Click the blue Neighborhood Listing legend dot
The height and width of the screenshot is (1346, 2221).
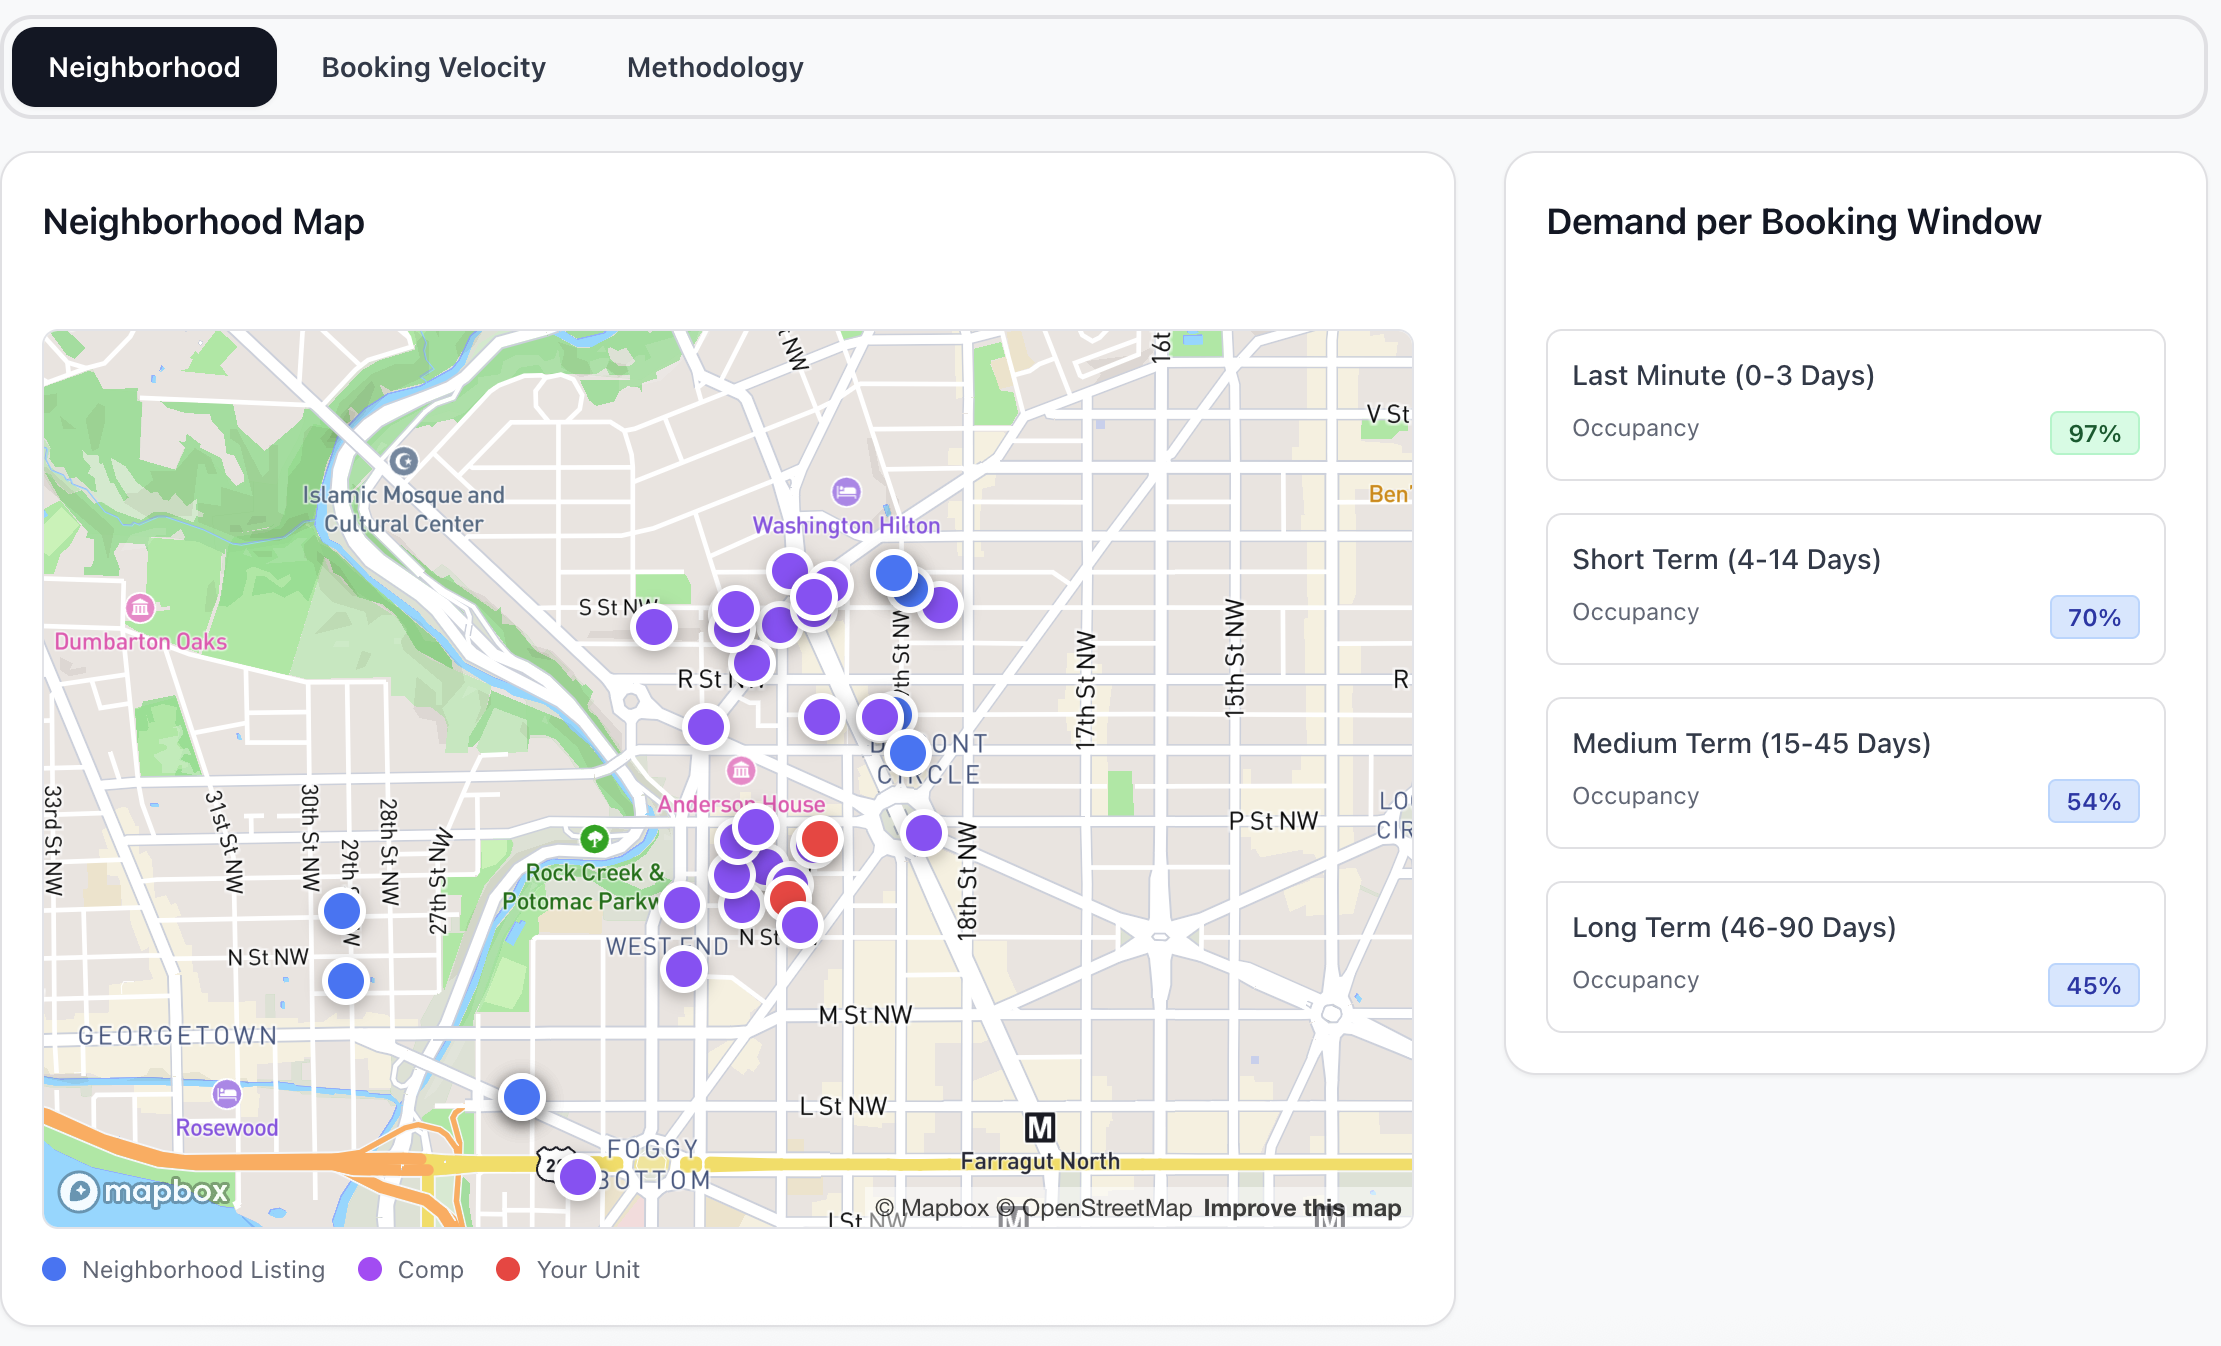[54, 1269]
